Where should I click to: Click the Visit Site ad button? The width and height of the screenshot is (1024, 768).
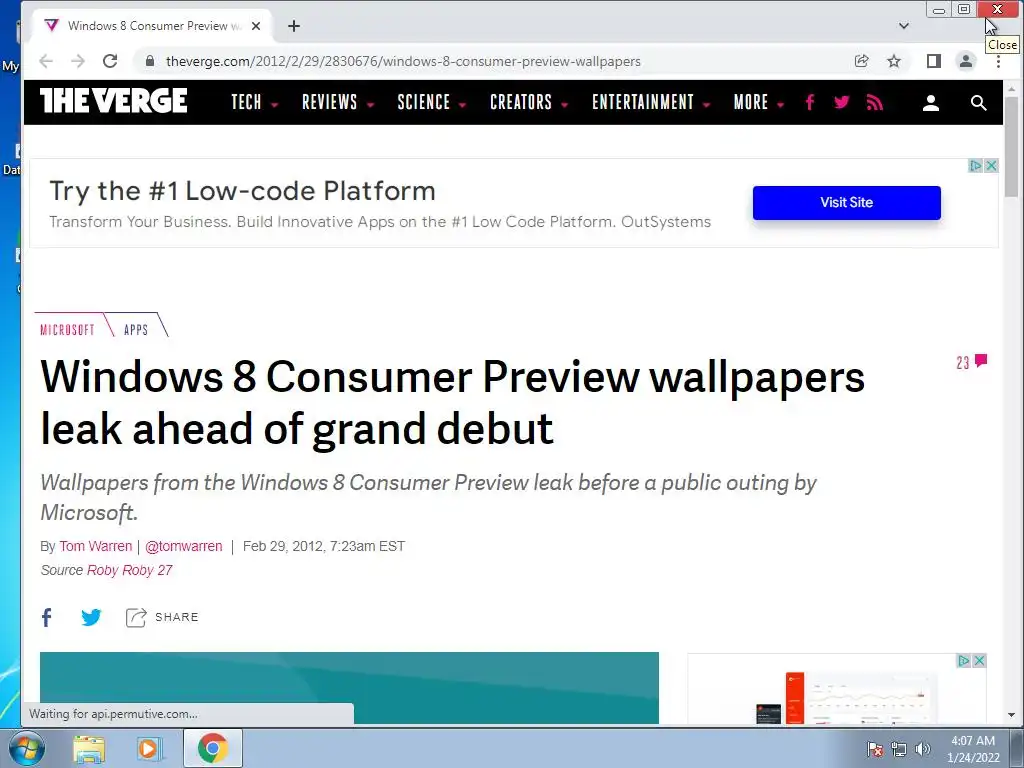(846, 202)
